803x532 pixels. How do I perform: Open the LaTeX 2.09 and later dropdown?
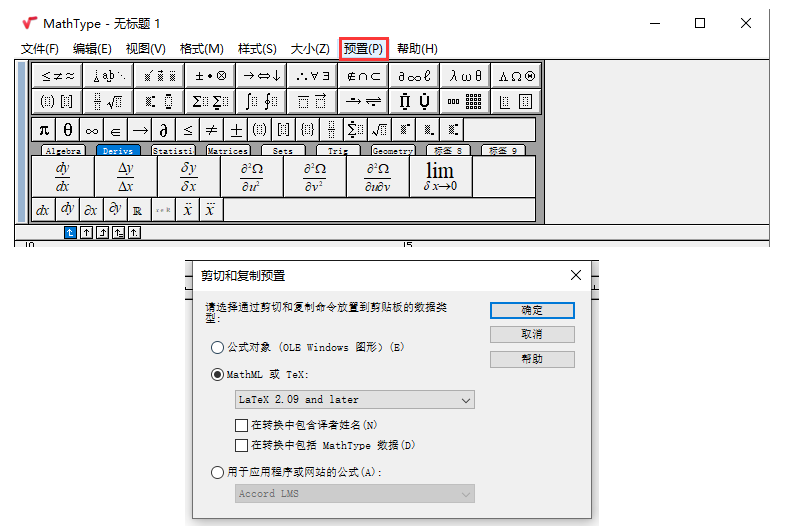[354, 399]
